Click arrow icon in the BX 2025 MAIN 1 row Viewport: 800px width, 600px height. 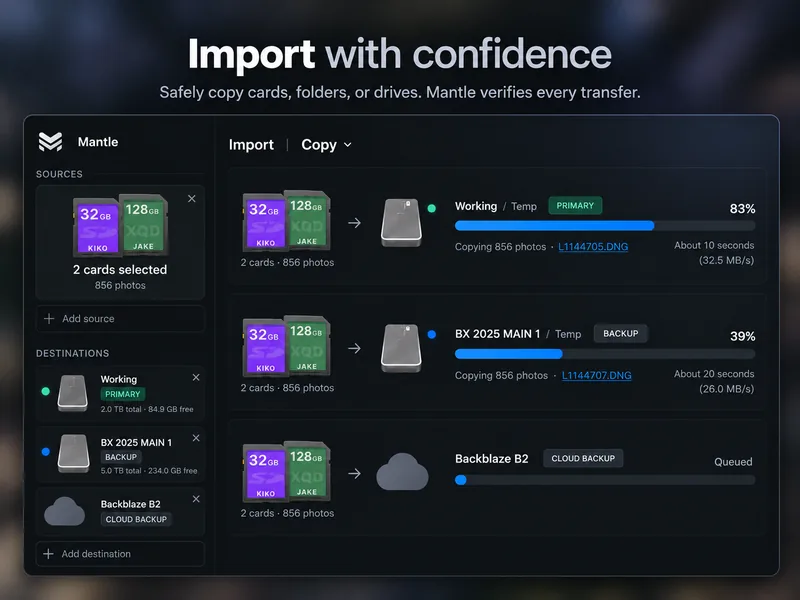[x=355, y=348]
